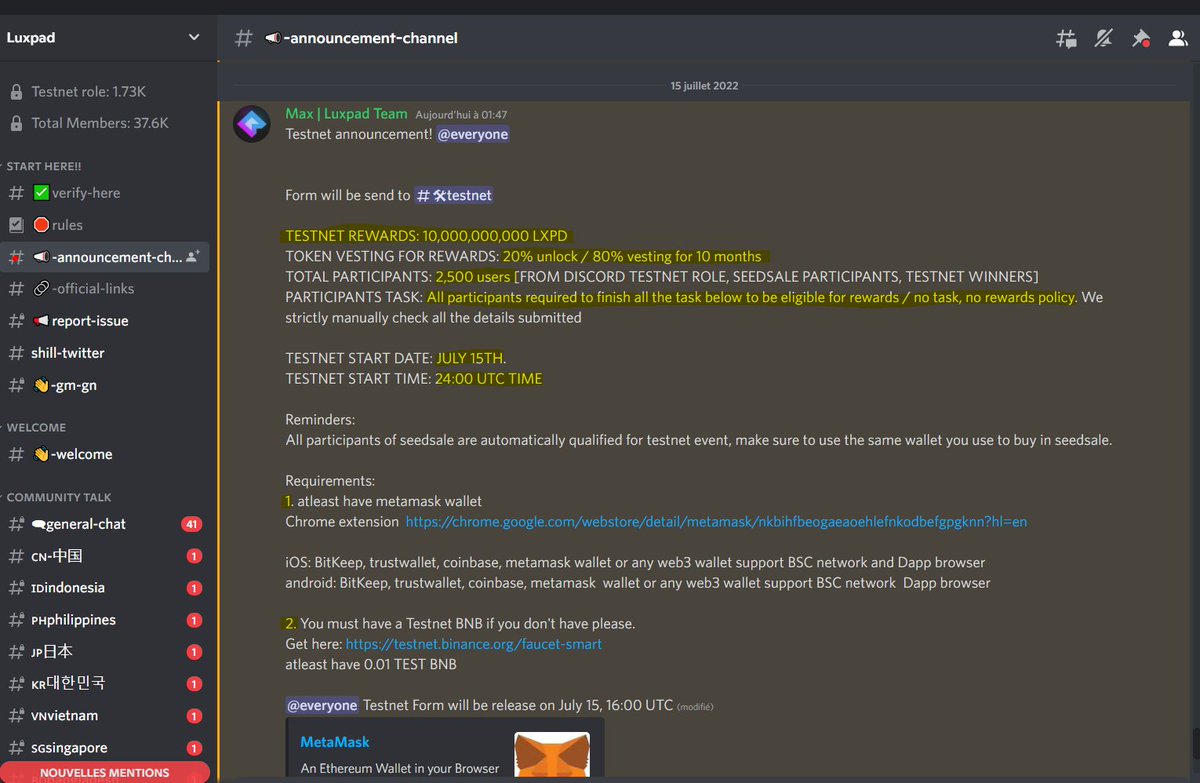Open the rules channel

pyautogui.click(x=105, y=225)
